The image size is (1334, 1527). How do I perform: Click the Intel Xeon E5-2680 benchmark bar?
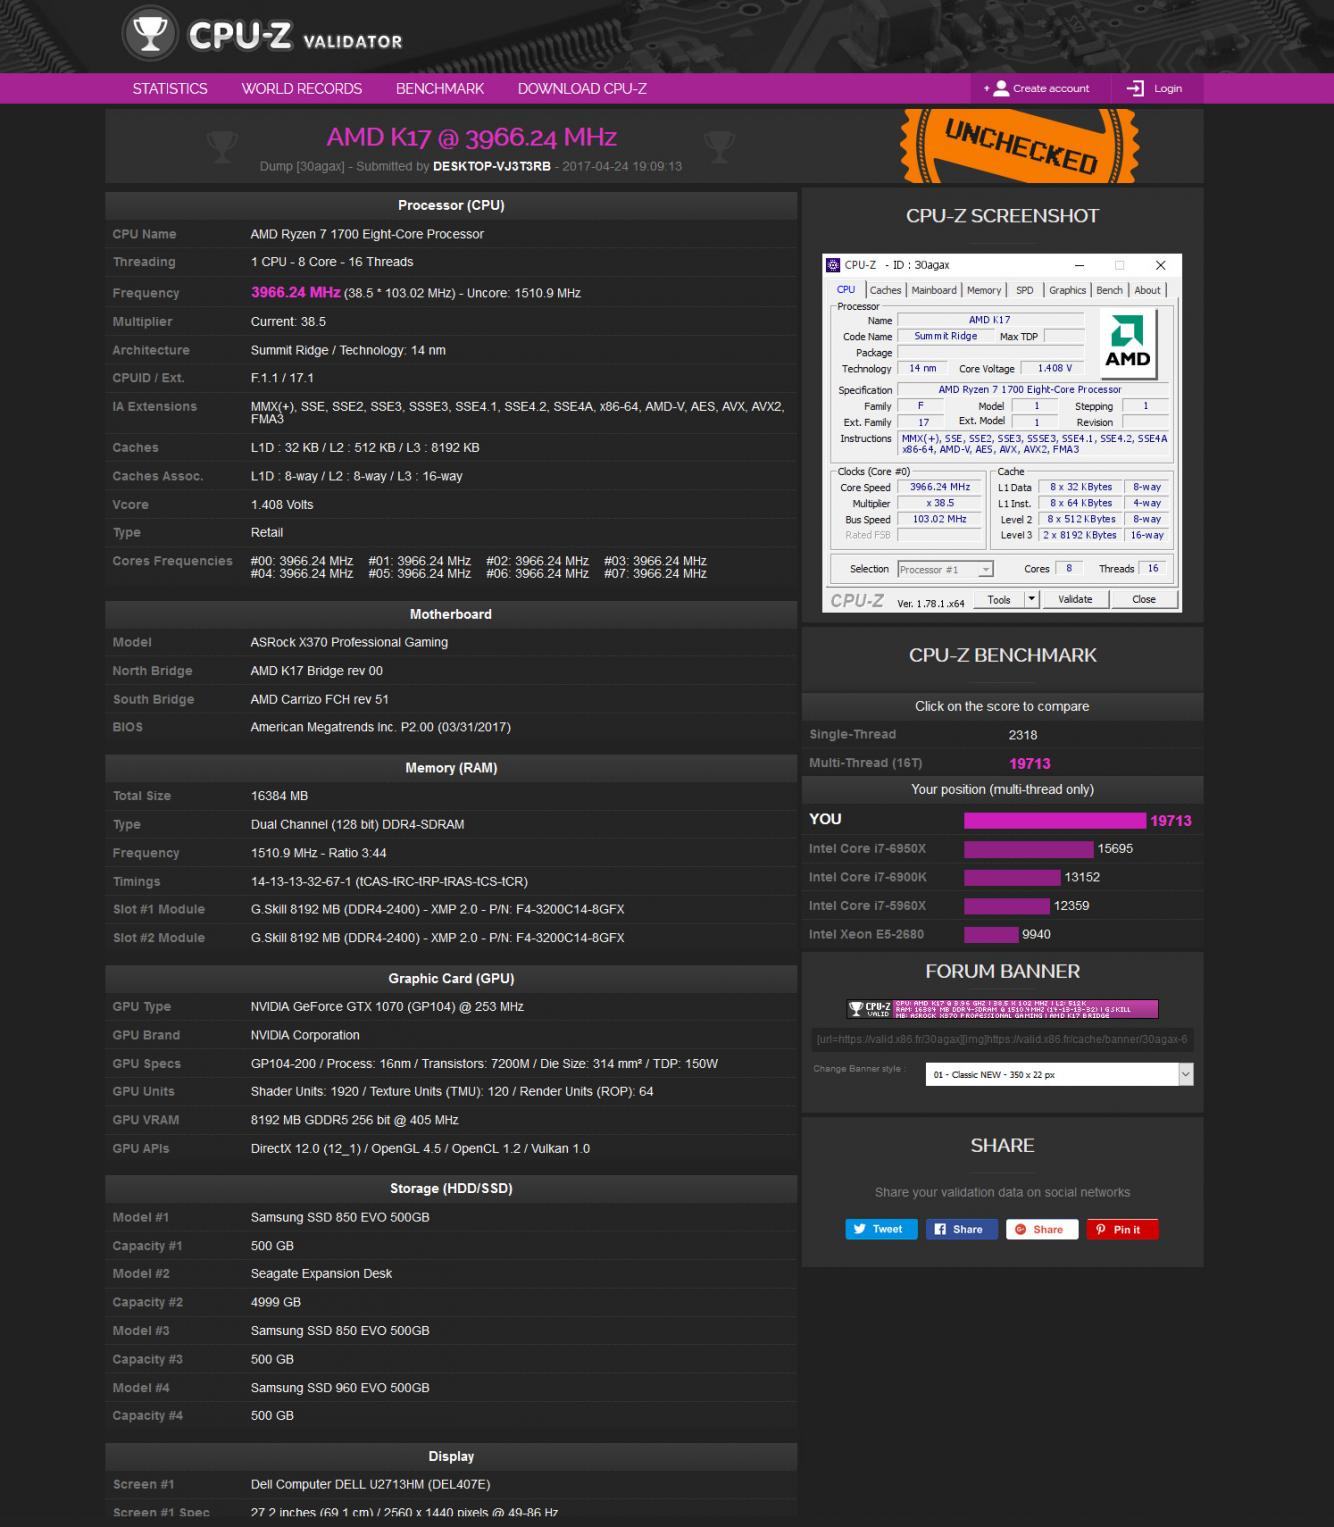click(991, 934)
